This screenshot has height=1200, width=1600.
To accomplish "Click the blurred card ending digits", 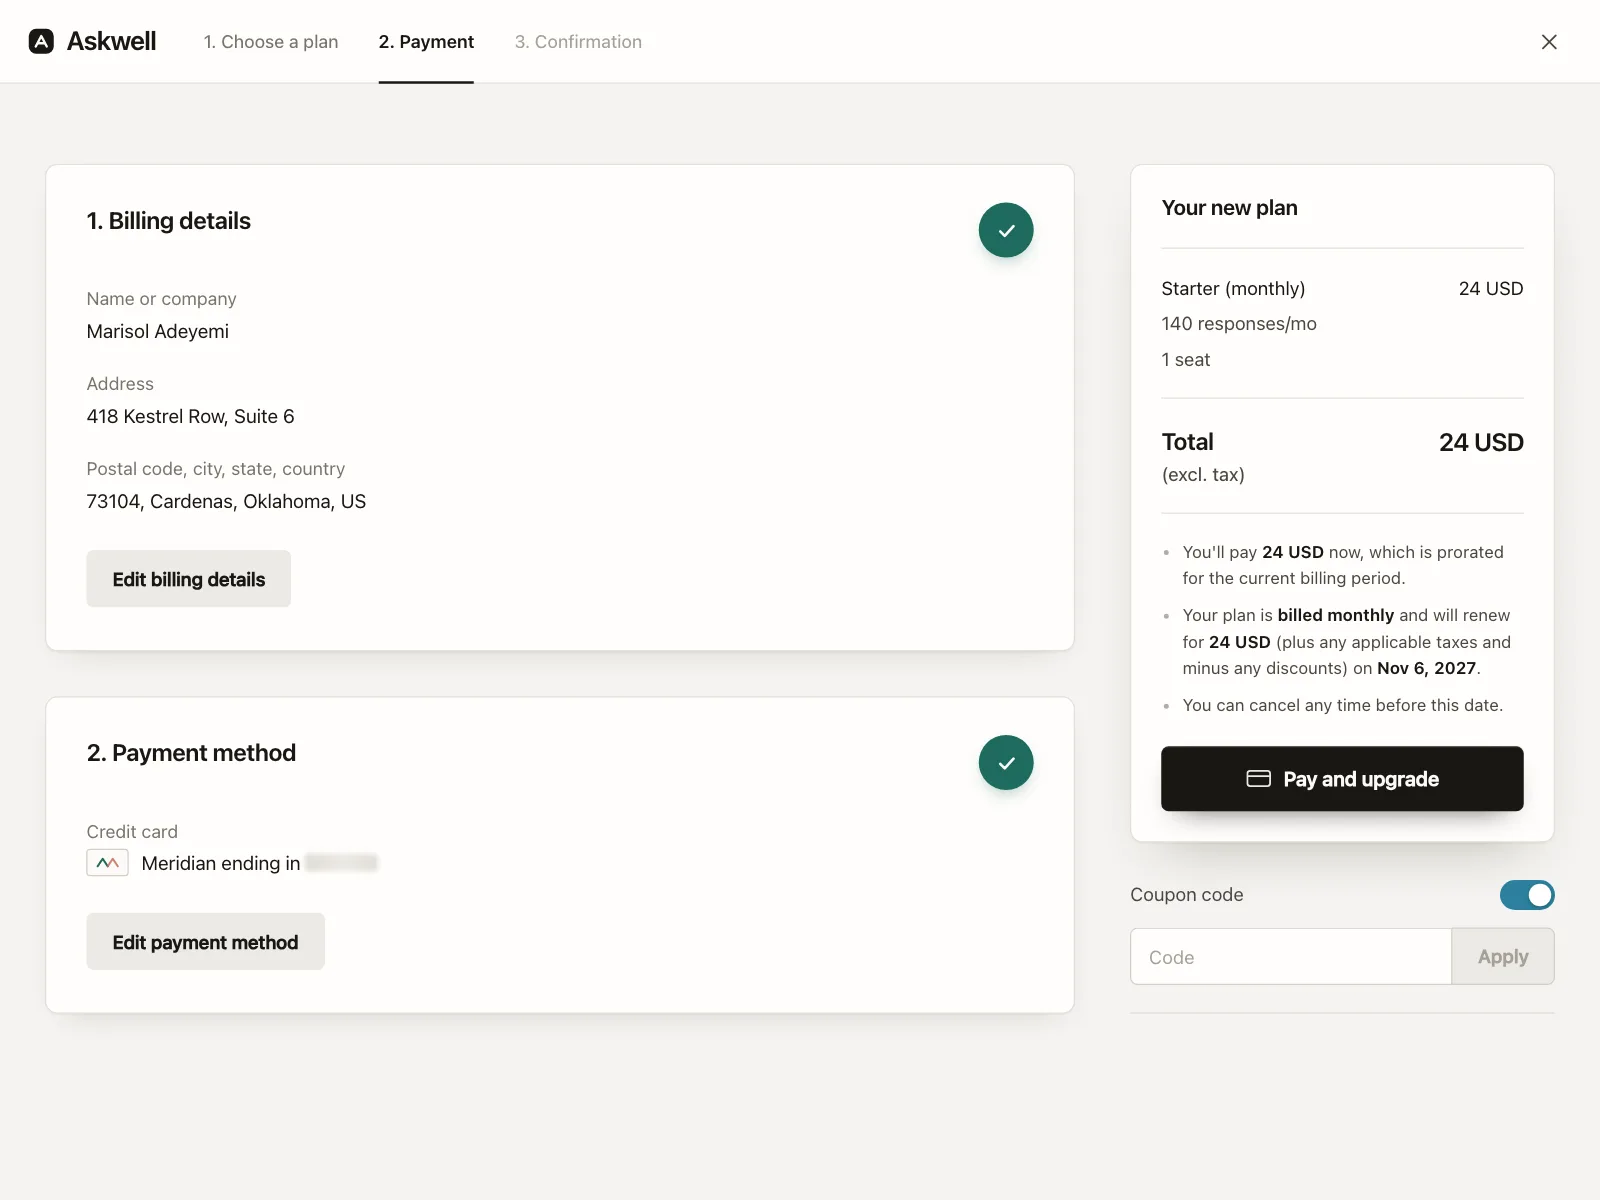I will [x=342, y=863].
